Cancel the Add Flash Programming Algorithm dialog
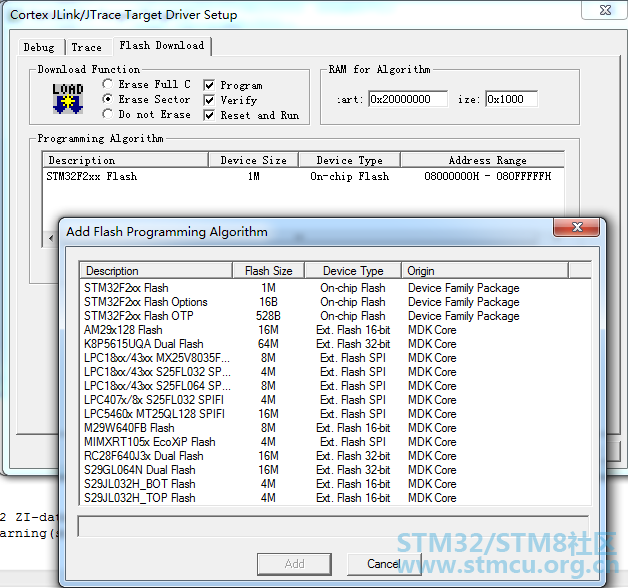The width and height of the screenshot is (628, 588). click(x=384, y=564)
